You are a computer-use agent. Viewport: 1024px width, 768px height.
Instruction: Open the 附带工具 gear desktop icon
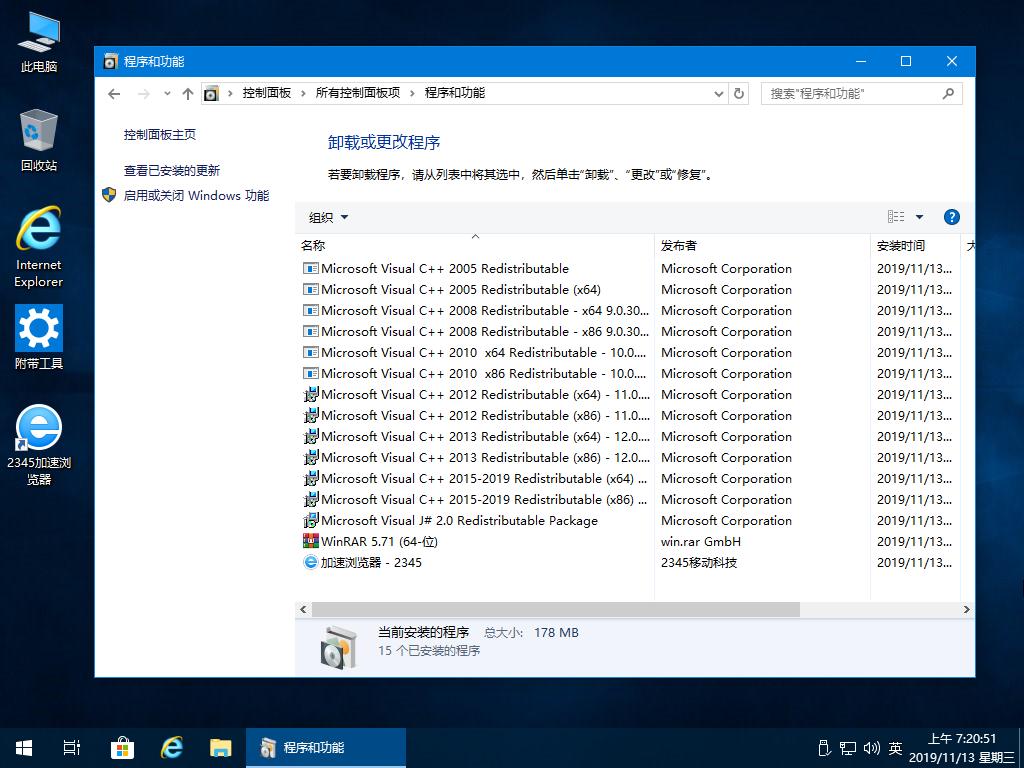tap(39, 336)
